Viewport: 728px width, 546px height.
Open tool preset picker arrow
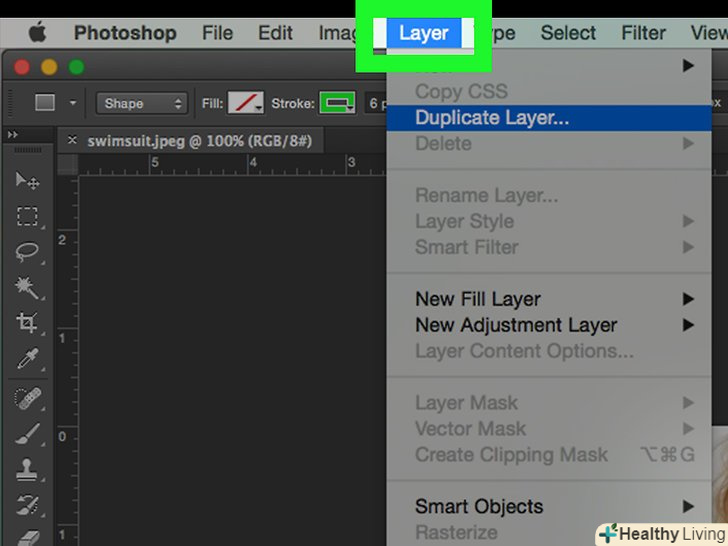(73, 103)
